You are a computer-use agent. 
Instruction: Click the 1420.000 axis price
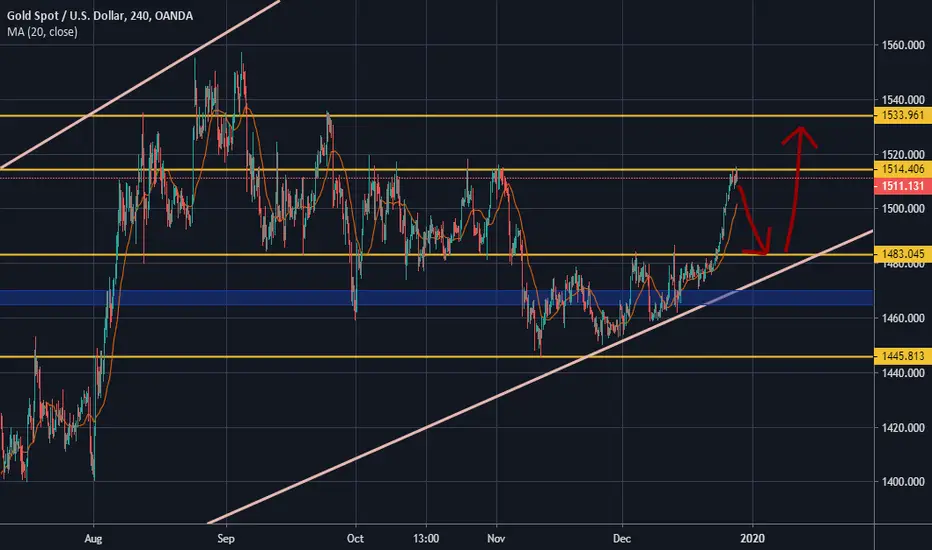[903, 428]
